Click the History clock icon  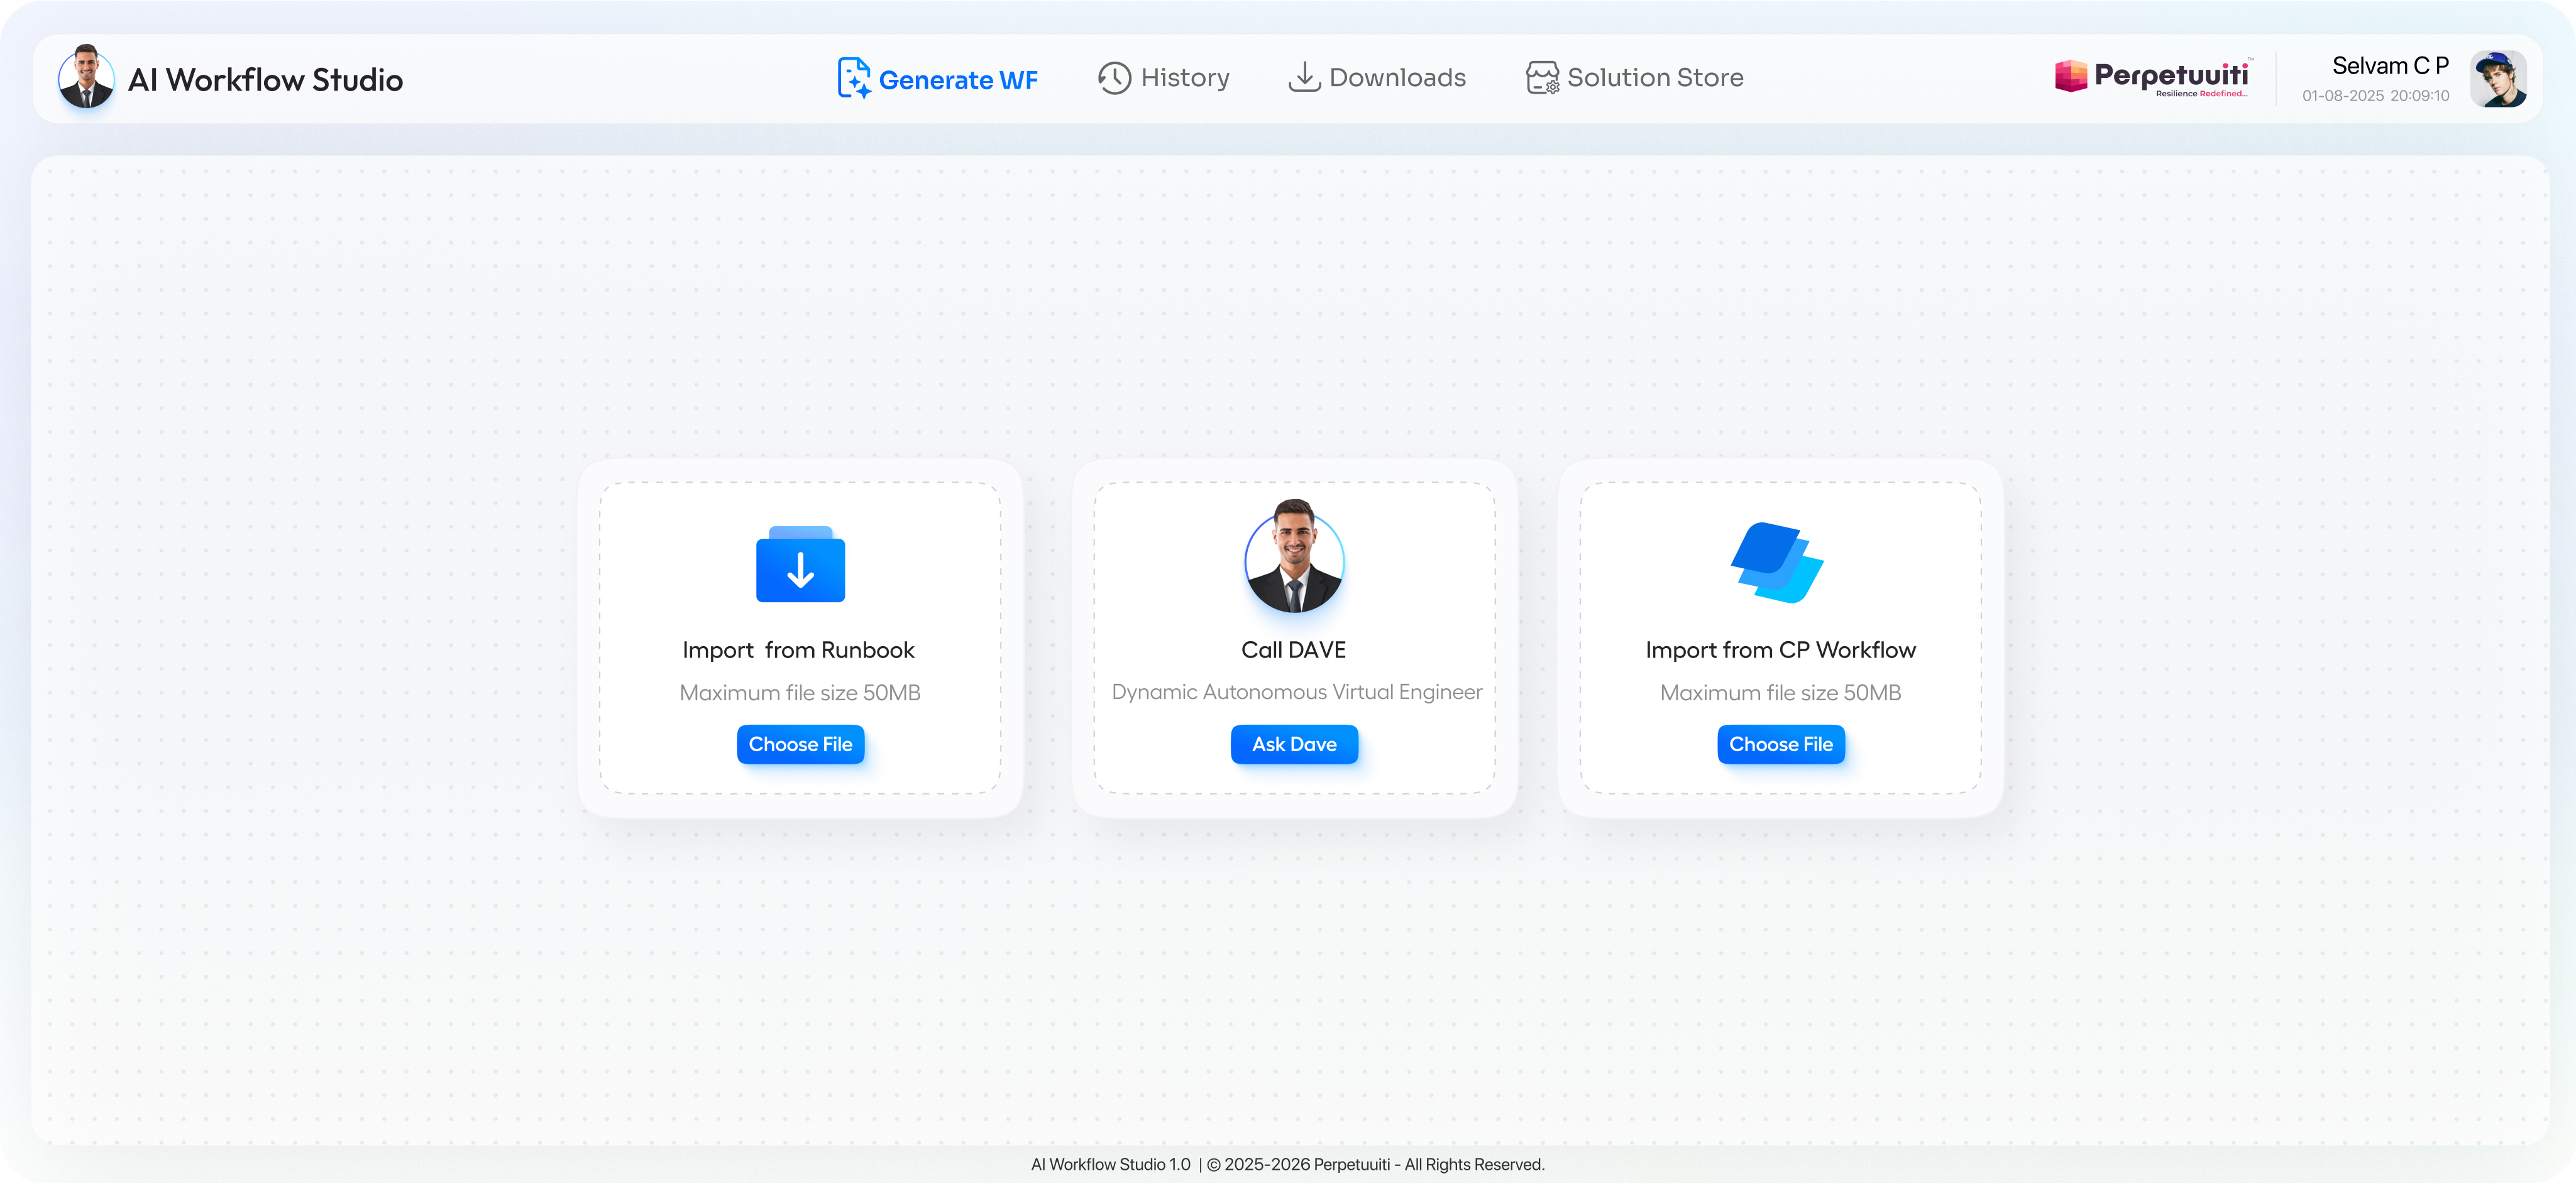click(x=1114, y=78)
